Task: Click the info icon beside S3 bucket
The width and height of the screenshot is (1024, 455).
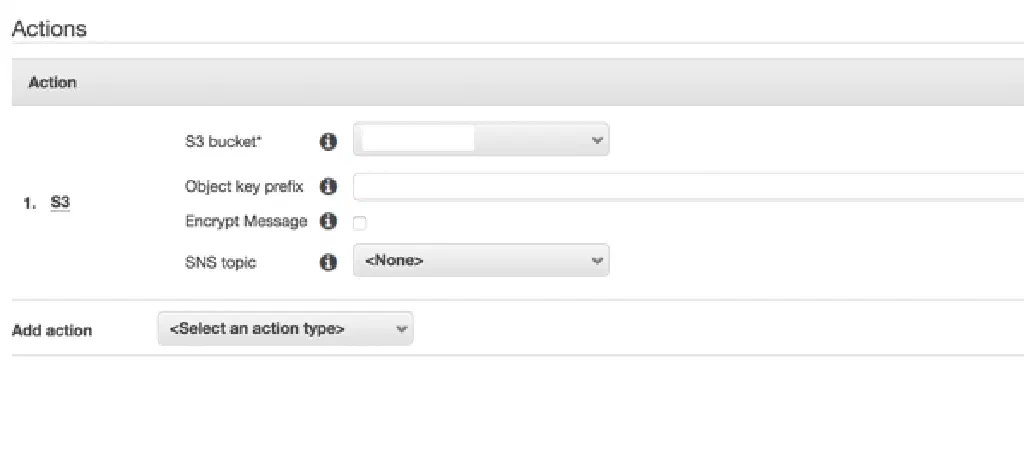Action: point(327,142)
